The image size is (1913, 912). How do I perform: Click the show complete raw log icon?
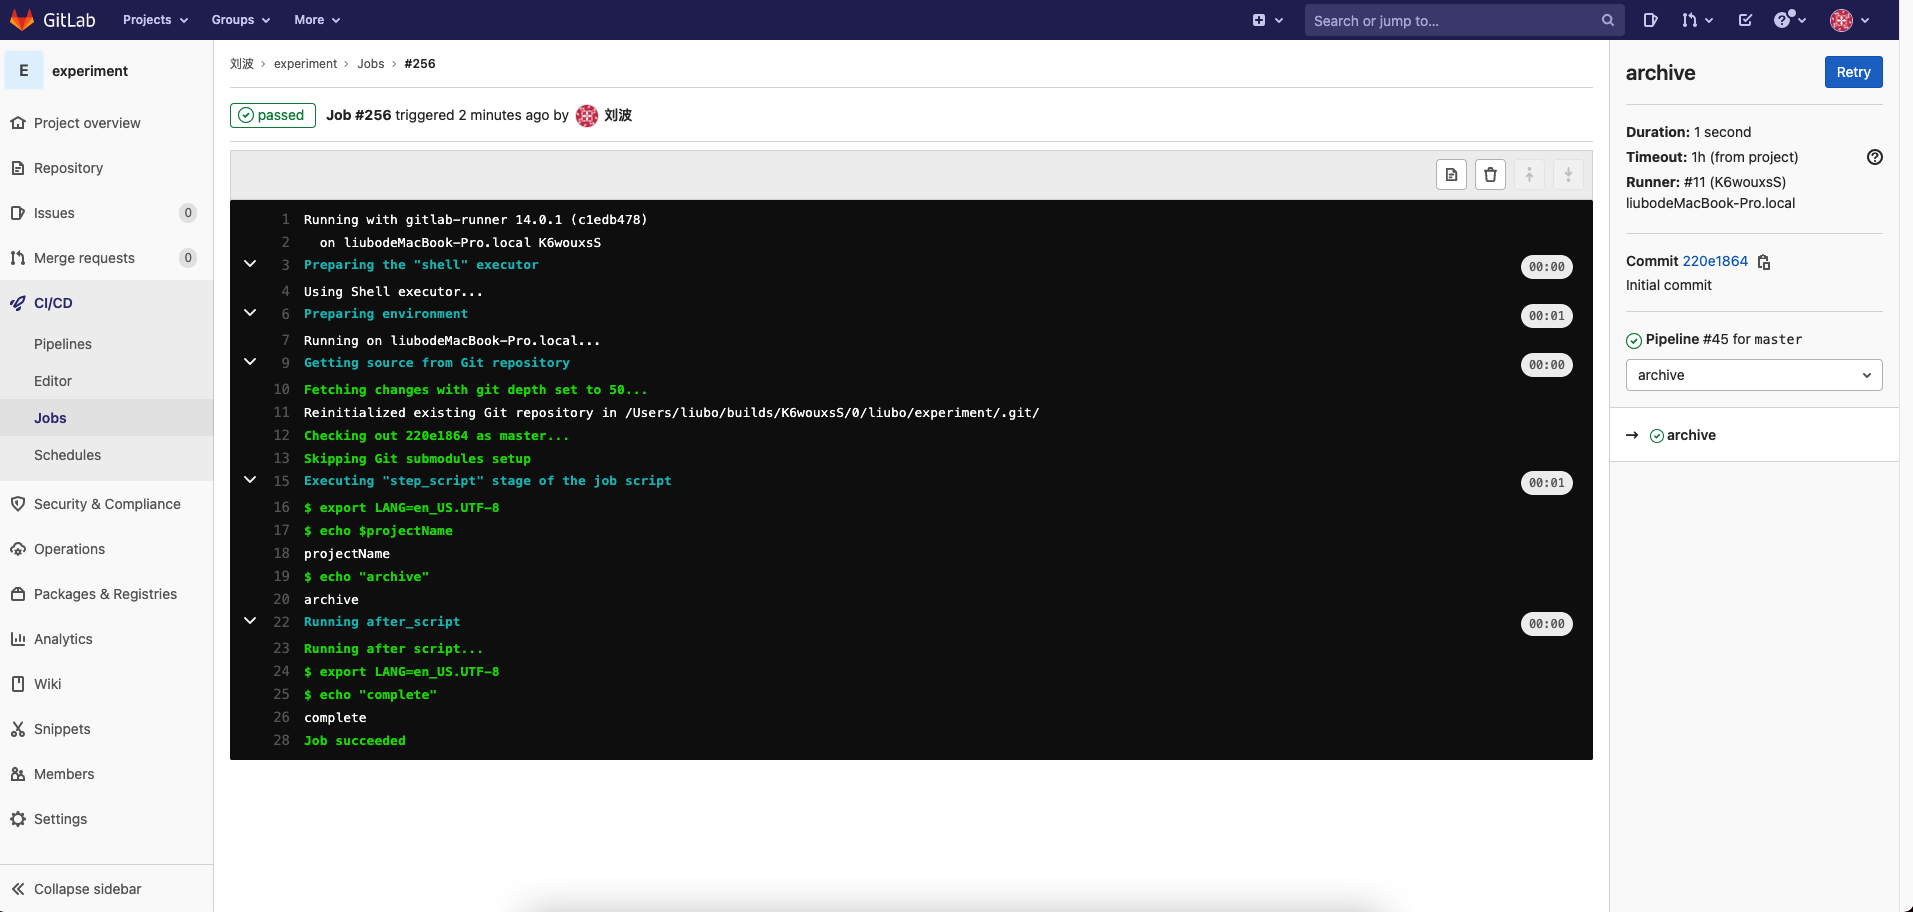point(1451,175)
